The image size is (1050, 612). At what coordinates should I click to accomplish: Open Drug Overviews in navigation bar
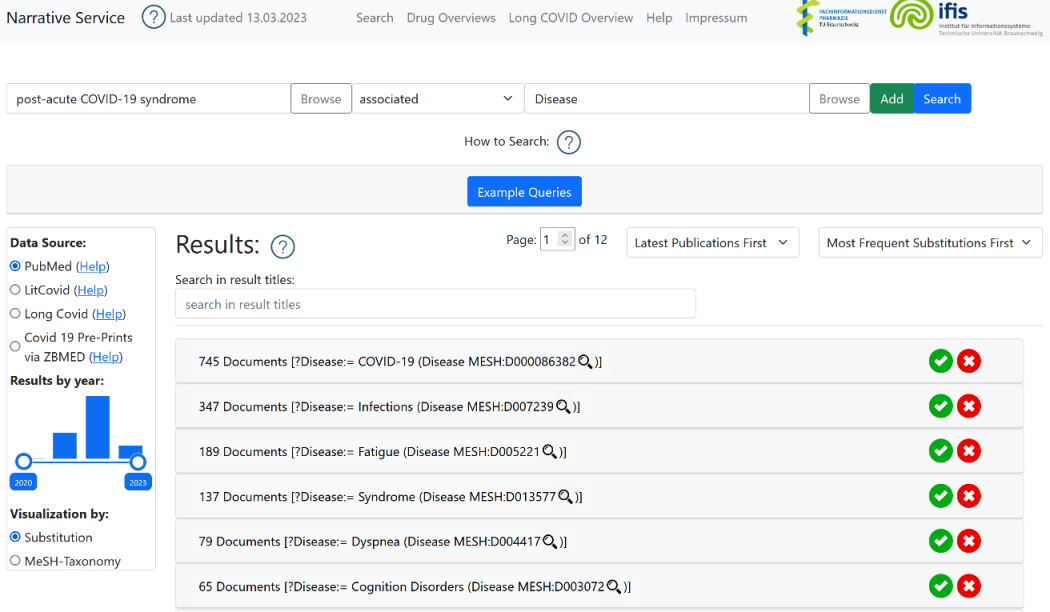[x=451, y=18]
